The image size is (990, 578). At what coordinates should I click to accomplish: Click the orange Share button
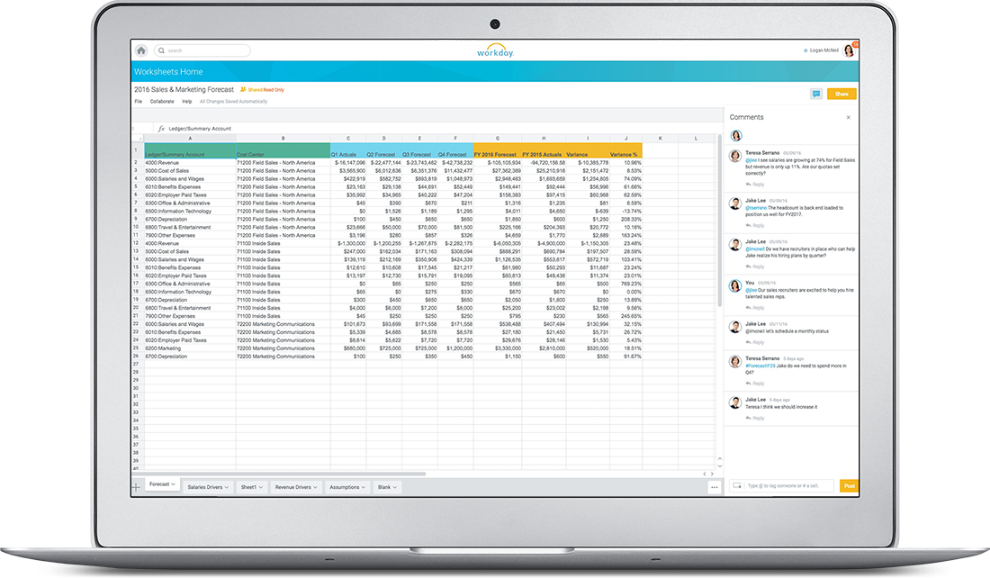[x=843, y=91]
